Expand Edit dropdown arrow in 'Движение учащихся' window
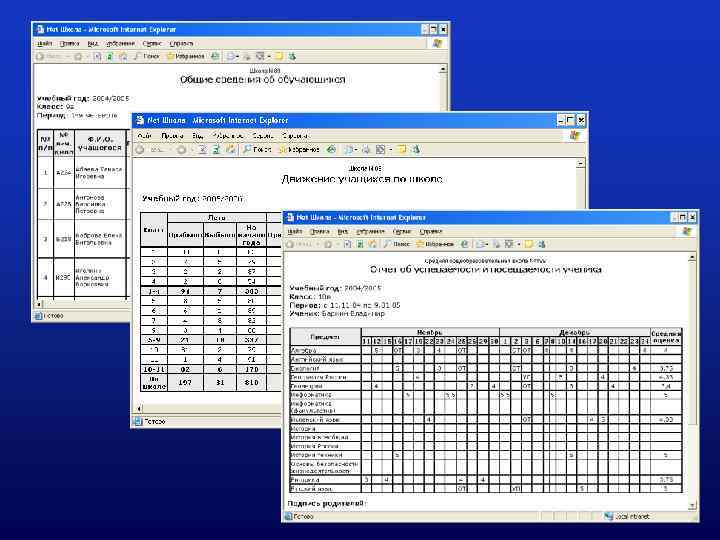720x540 pixels. pos(391,150)
